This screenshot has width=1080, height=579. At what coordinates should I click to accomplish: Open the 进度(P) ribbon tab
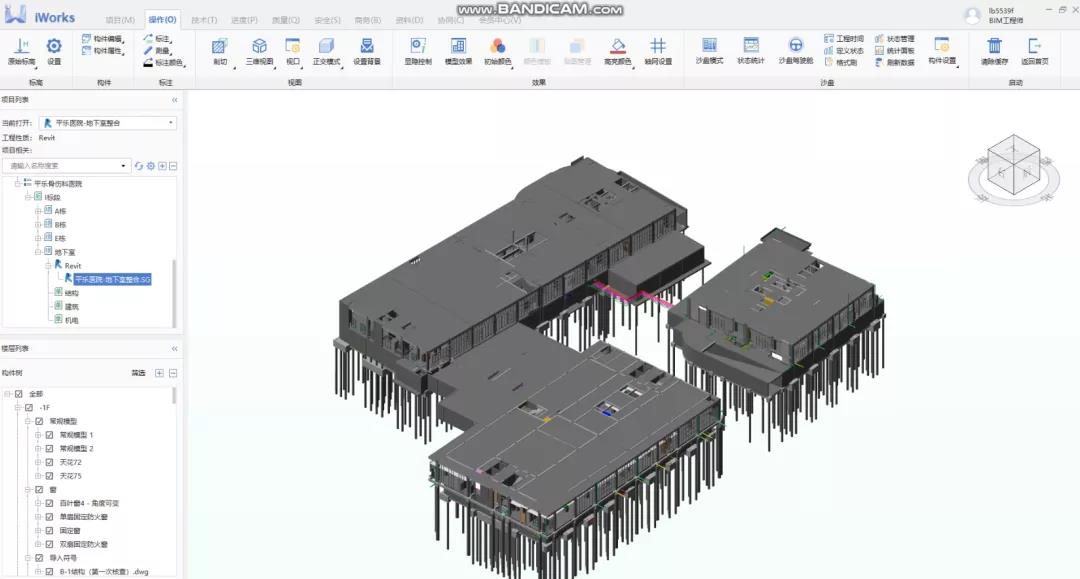[244, 20]
